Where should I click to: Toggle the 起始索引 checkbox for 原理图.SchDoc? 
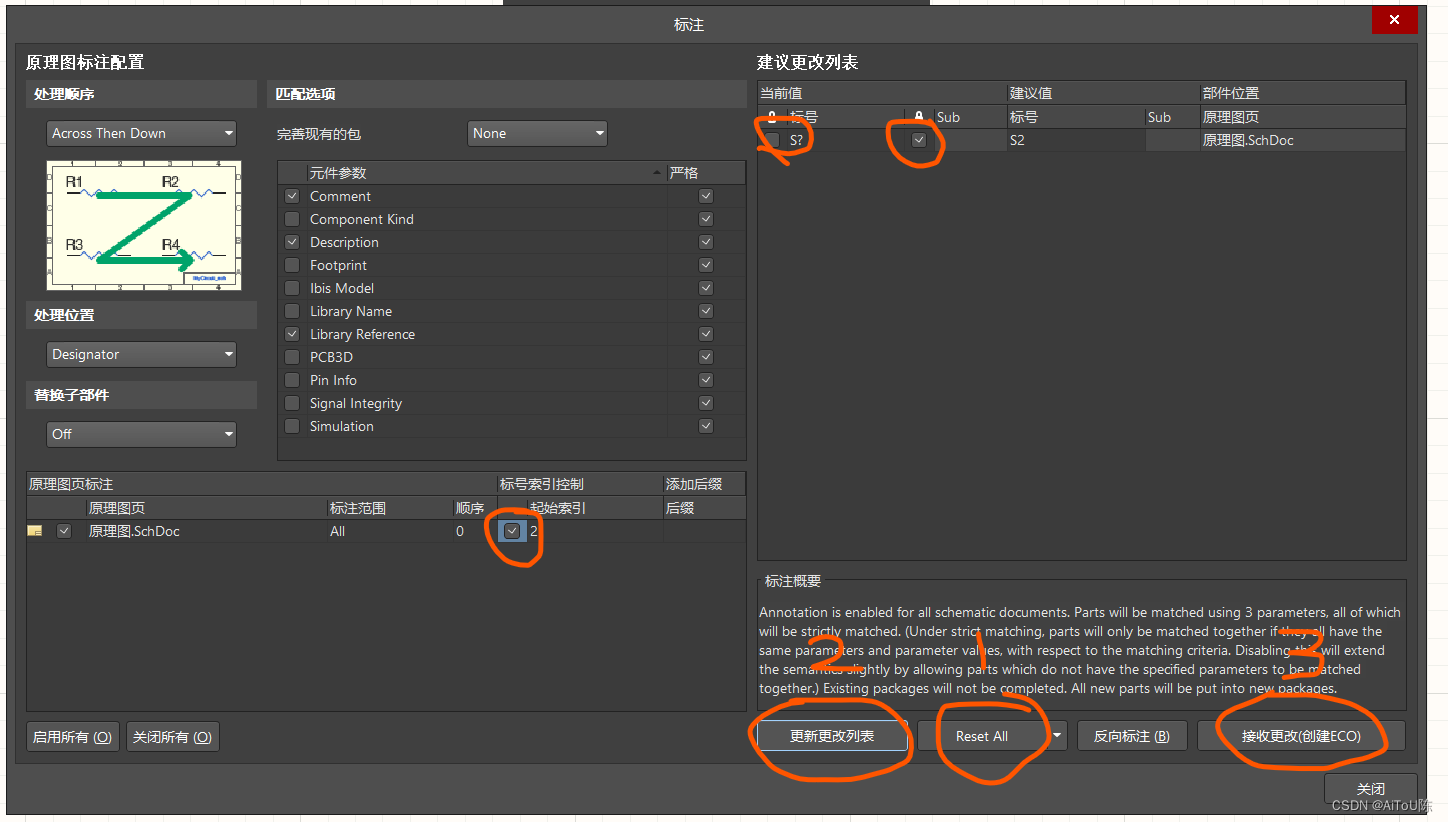point(512,531)
